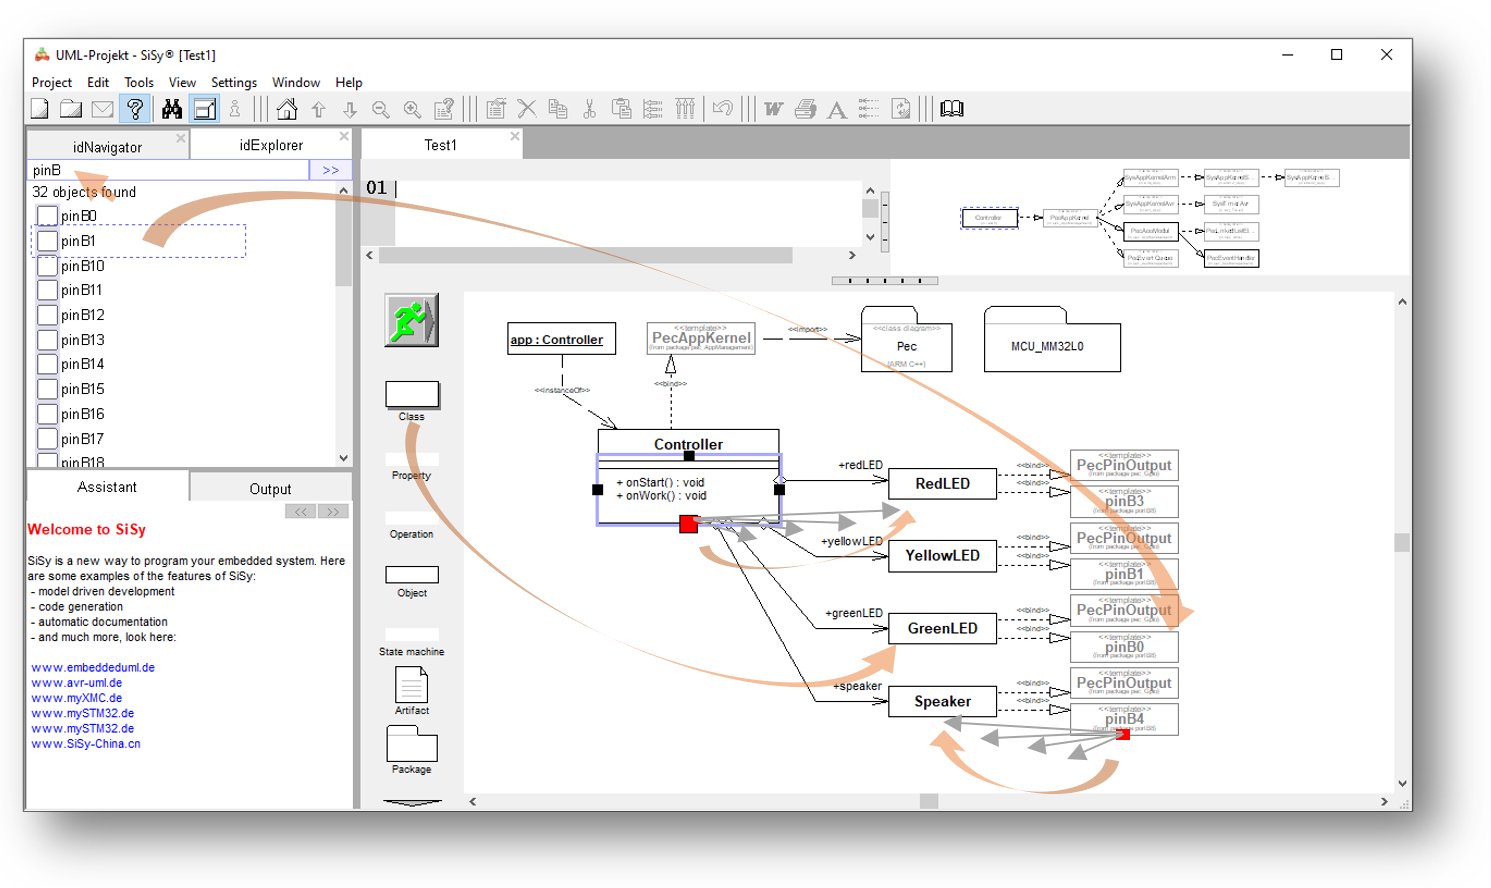Click the down arrow of results list scrollbar
This screenshot has height=888, width=1491.
343,458
